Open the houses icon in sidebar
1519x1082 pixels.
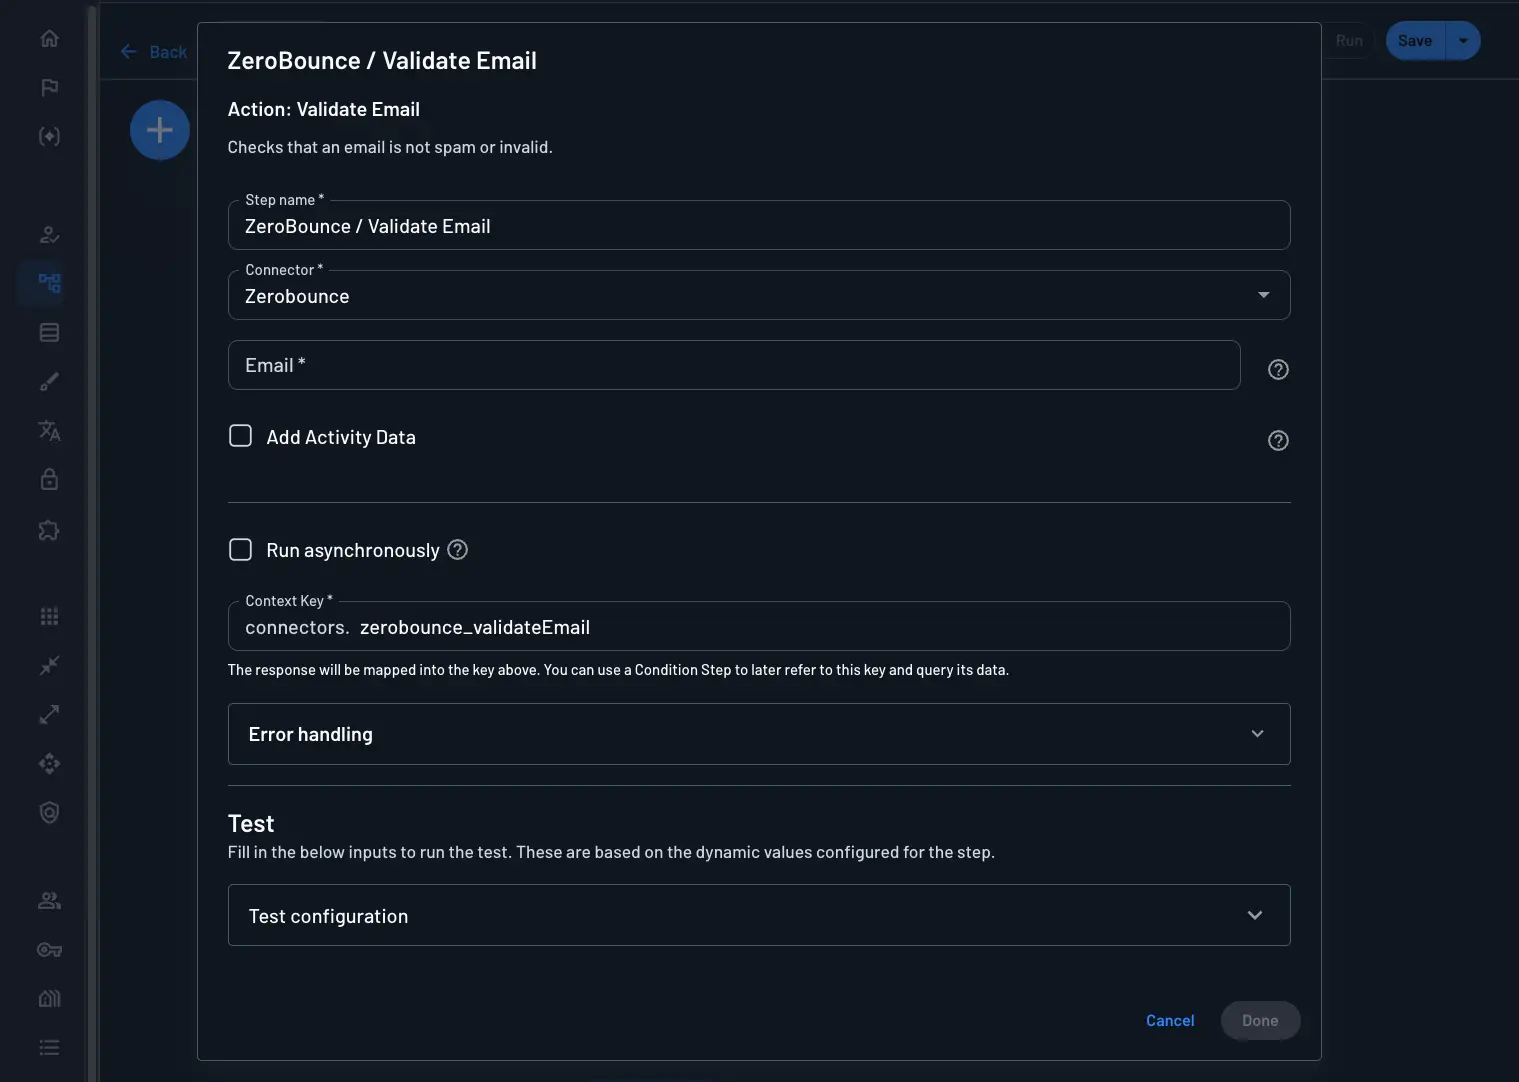pyautogui.click(x=49, y=998)
